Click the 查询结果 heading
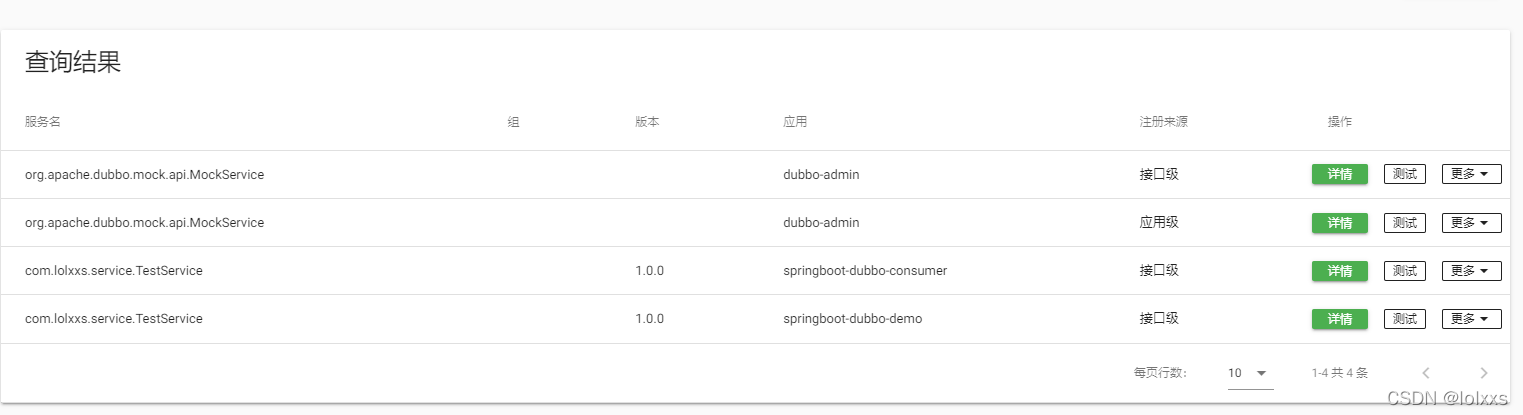1523x415 pixels. click(x=73, y=63)
